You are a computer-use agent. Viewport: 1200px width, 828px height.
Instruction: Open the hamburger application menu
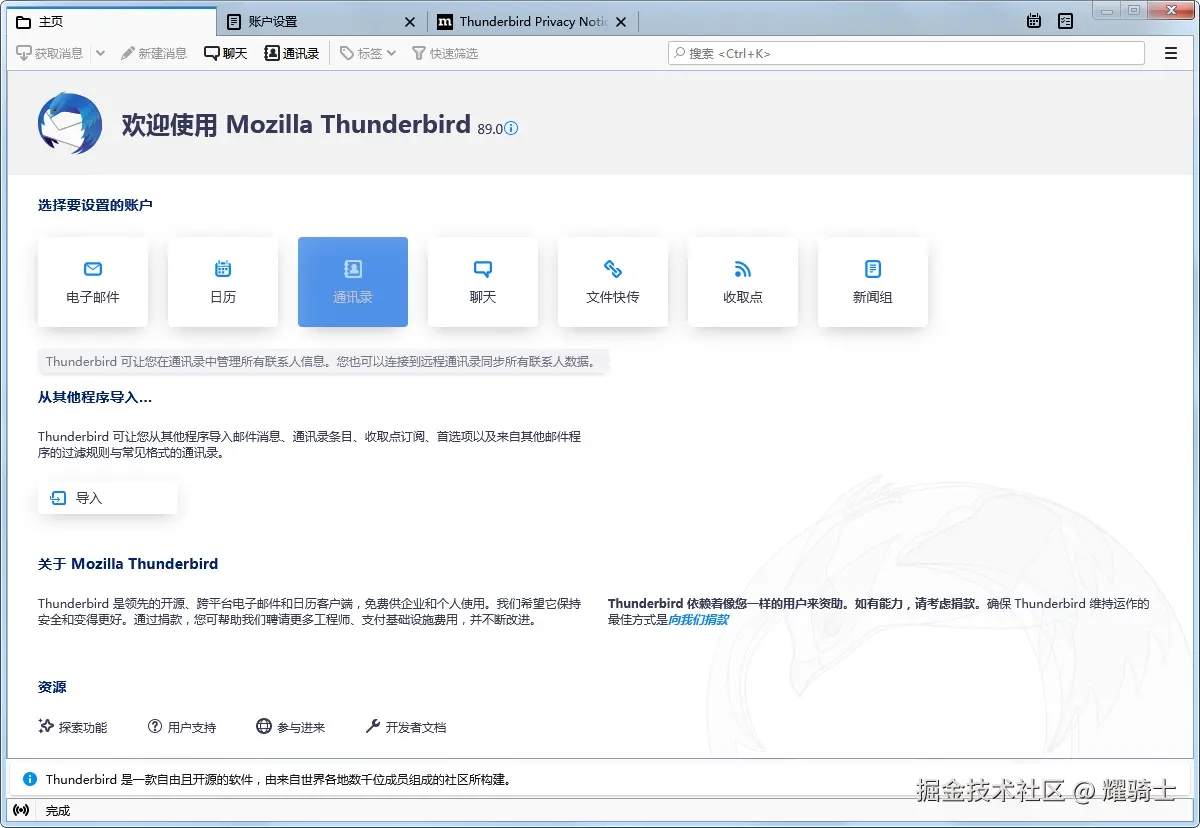click(1171, 53)
